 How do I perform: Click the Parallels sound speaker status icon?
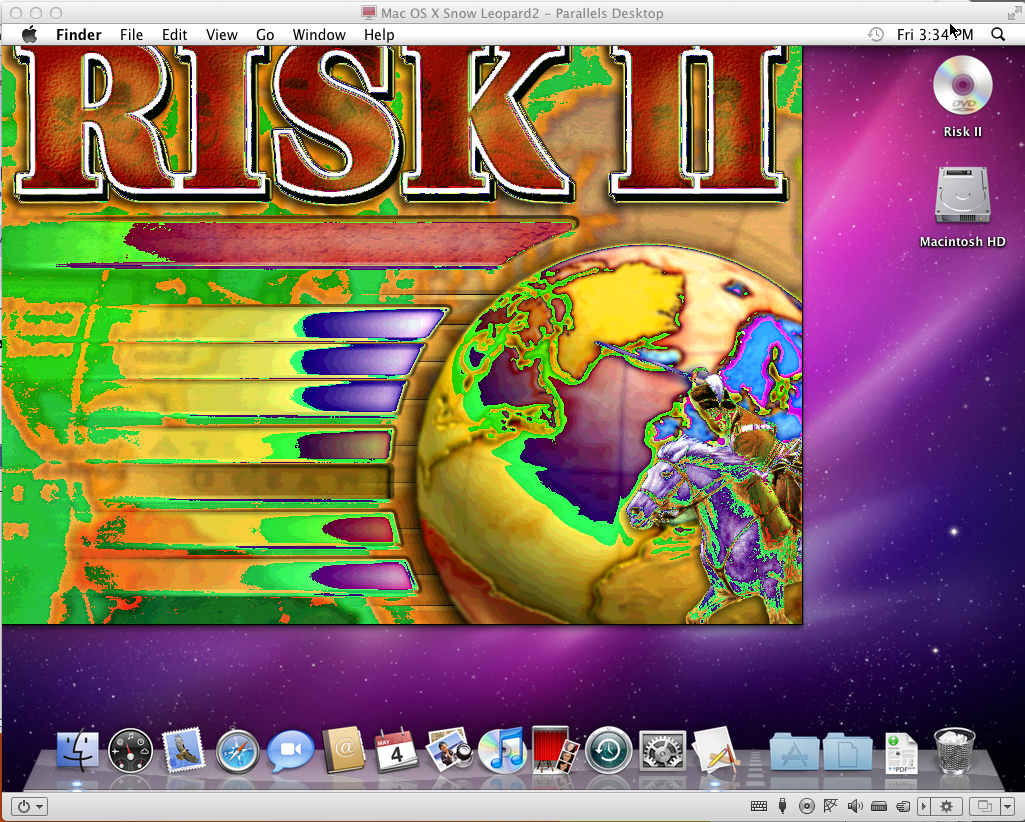pyautogui.click(x=855, y=806)
